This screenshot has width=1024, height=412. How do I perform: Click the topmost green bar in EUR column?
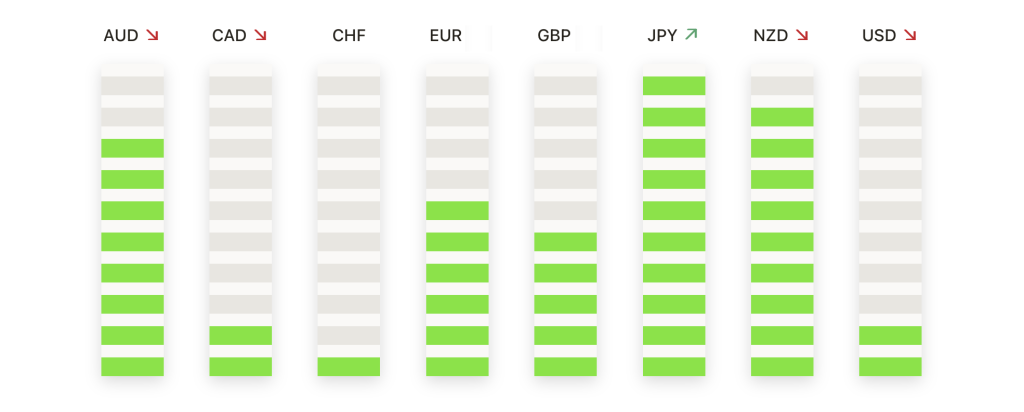click(457, 210)
